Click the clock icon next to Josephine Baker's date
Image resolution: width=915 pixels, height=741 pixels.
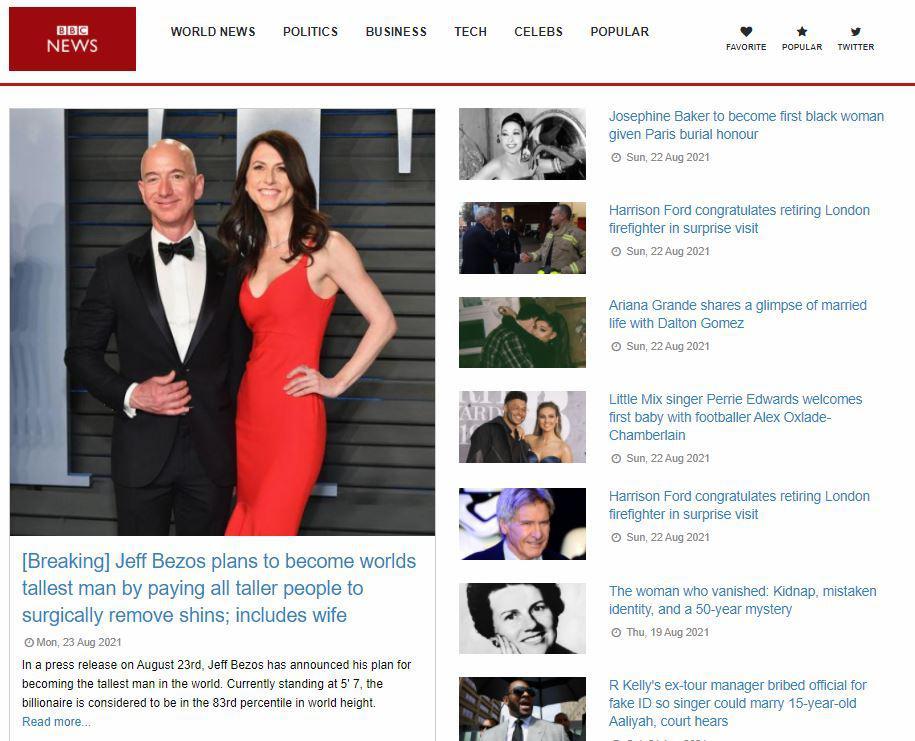[614, 158]
